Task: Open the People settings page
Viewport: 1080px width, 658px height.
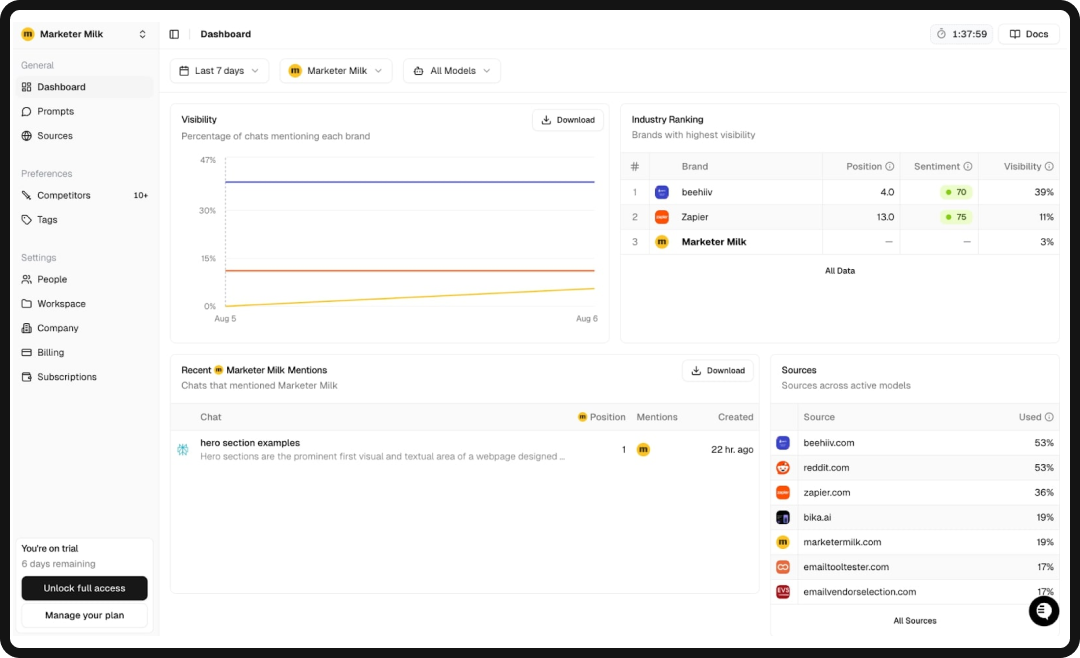Action: coord(52,279)
